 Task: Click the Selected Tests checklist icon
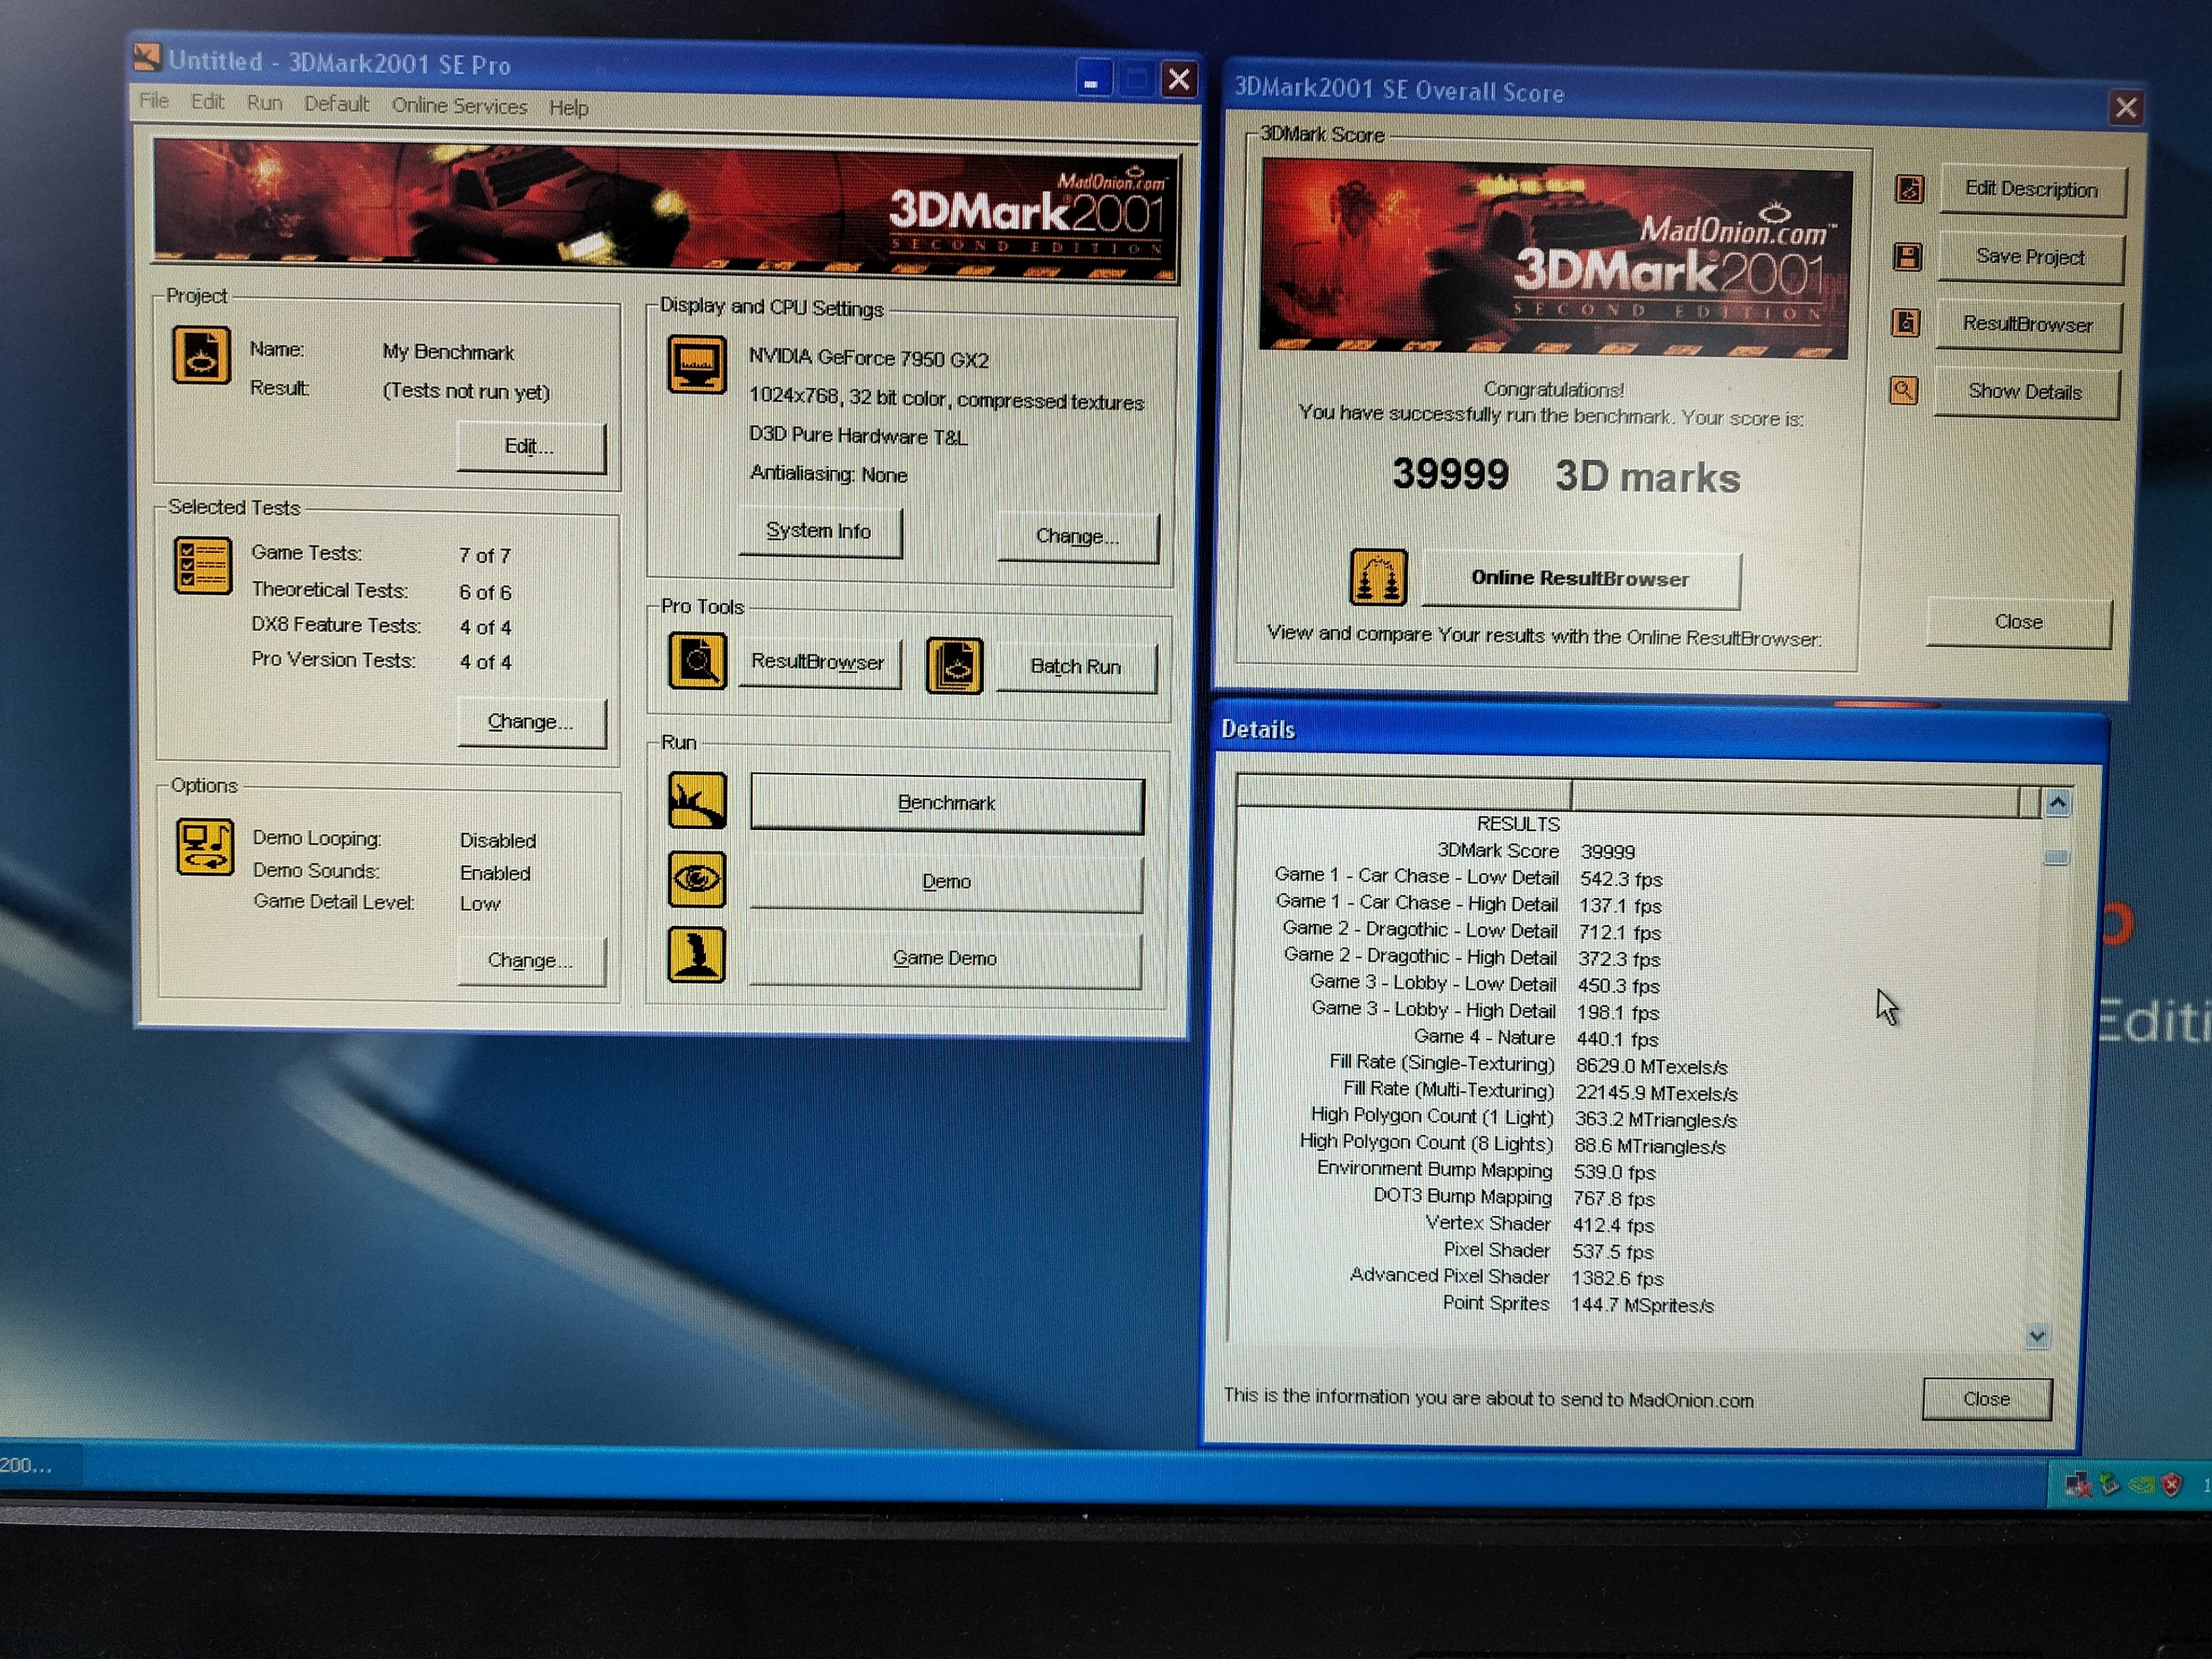(202, 566)
